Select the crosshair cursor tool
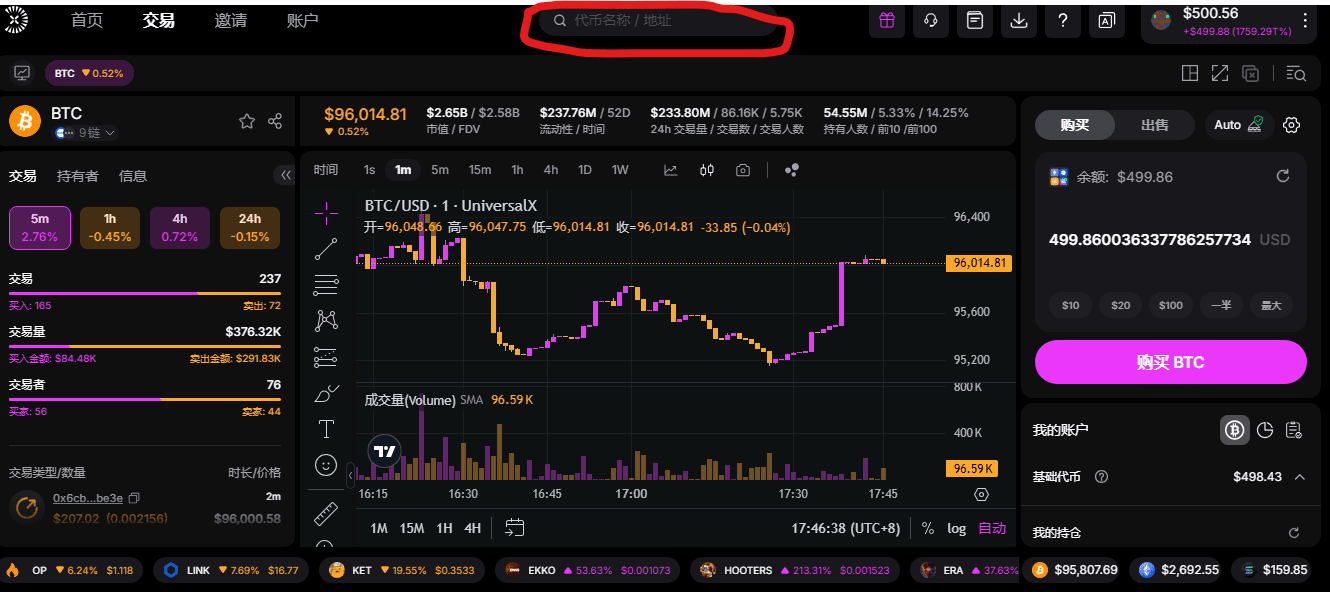Viewport: 1330px width, 592px height. tap(326, 211)
